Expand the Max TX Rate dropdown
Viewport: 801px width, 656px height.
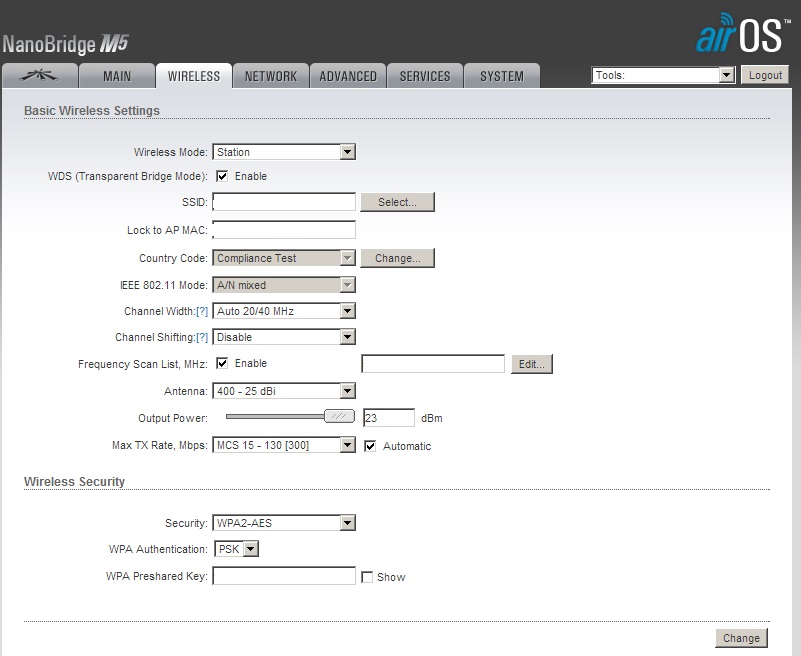pyautogui.click(x=284, y=445)
